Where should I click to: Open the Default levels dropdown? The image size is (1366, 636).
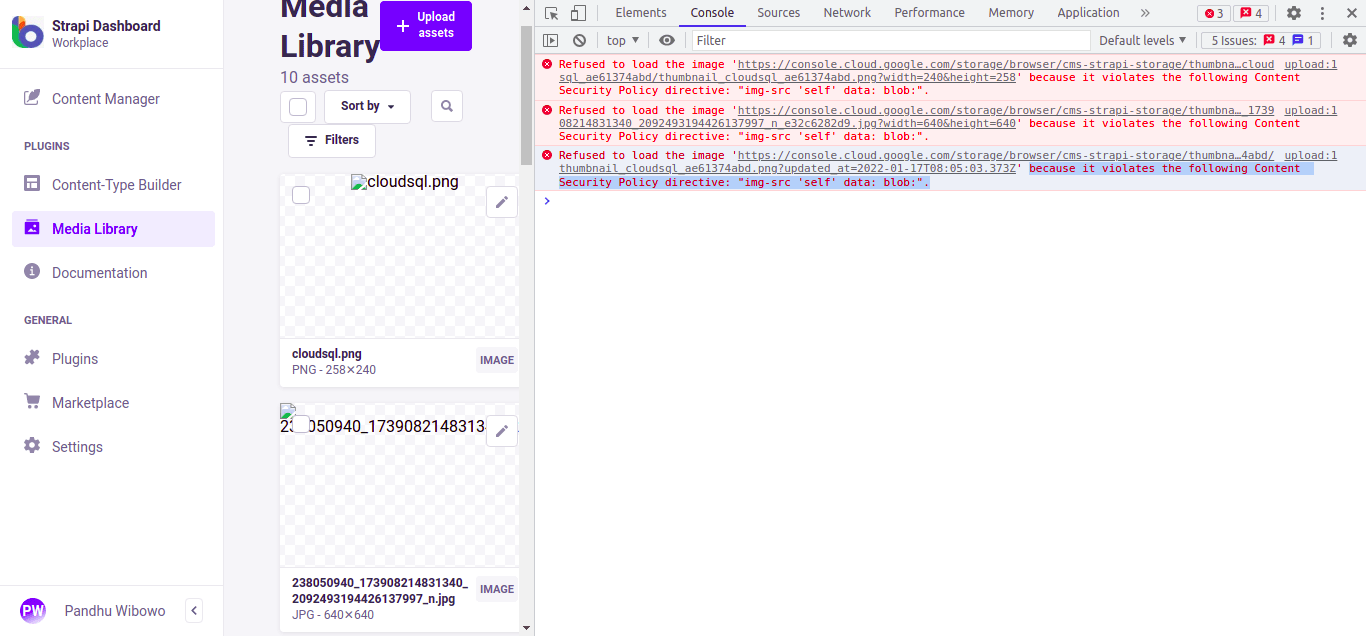[1142, 40]
